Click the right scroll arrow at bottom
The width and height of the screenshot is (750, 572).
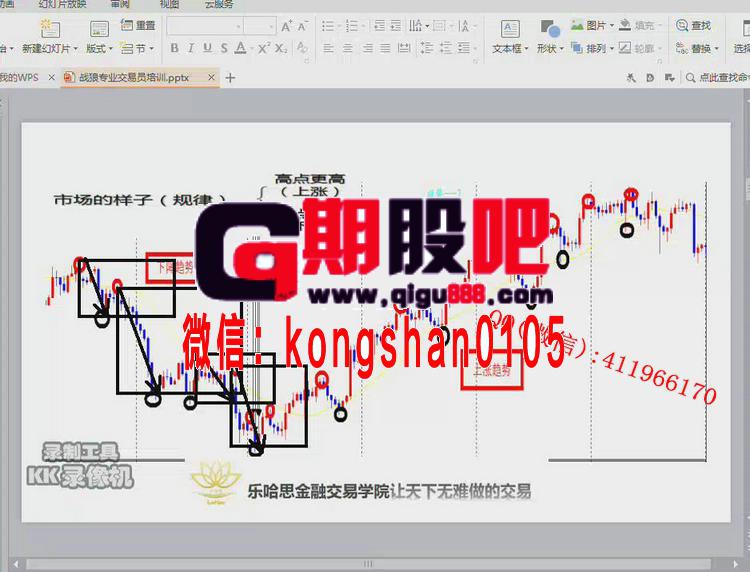(x=736, y=564)
